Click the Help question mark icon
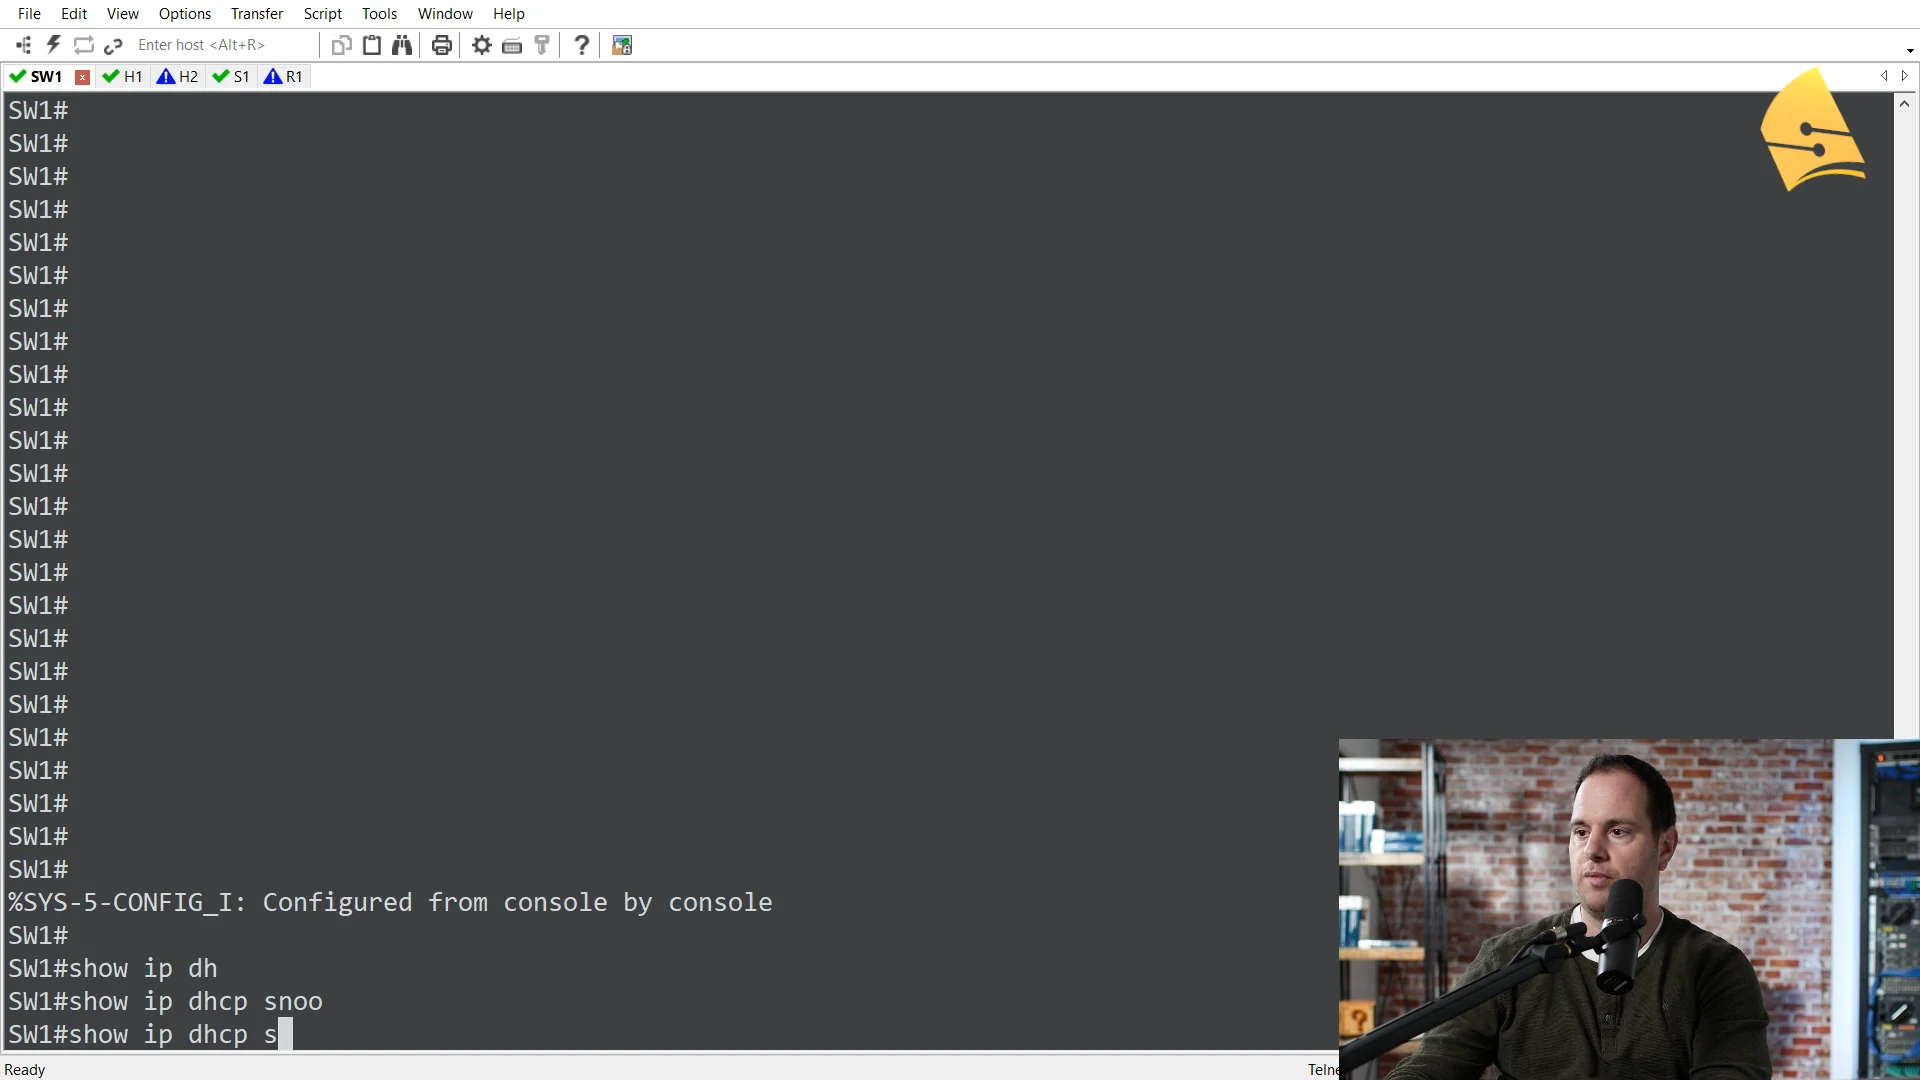1920x1080 pixels. point(581,45)
